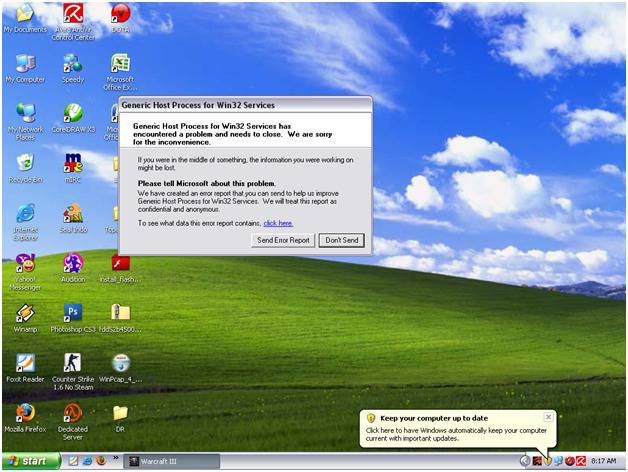Screen dimensions: 628x472
Task: Open My Documents desktop icon
Action: point(25,18)
